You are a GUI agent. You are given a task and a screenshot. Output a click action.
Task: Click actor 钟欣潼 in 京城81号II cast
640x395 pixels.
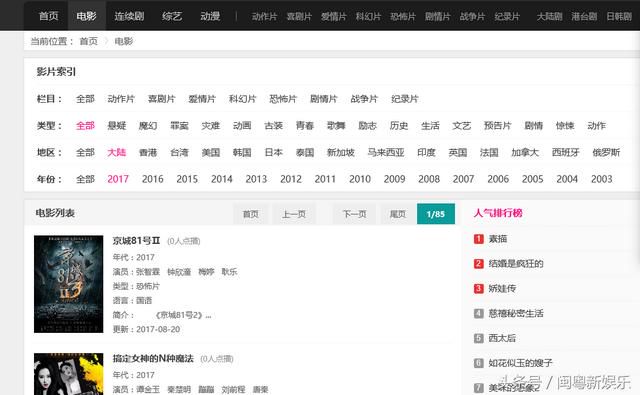[179, 272]
